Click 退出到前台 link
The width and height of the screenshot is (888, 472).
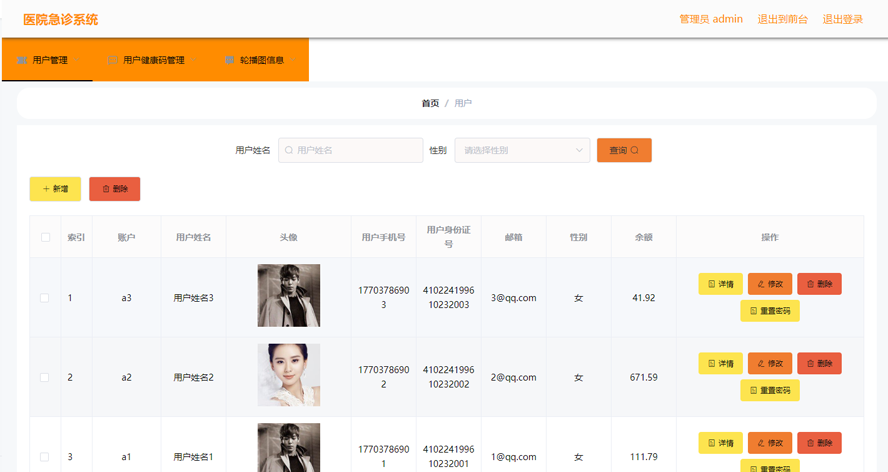coord(783,19)
